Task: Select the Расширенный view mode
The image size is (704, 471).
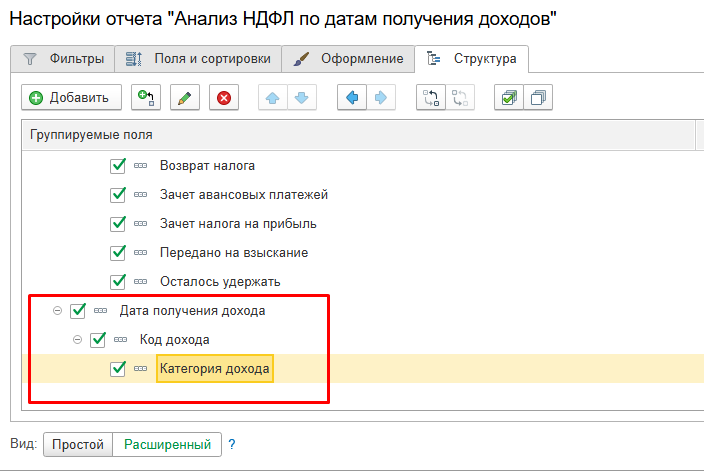Action: click(x=167, y=445)
